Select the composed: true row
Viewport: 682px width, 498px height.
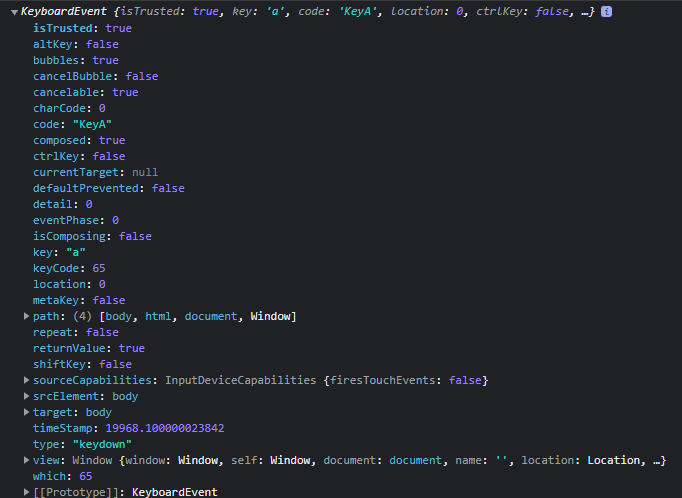[x=79, y=140]
